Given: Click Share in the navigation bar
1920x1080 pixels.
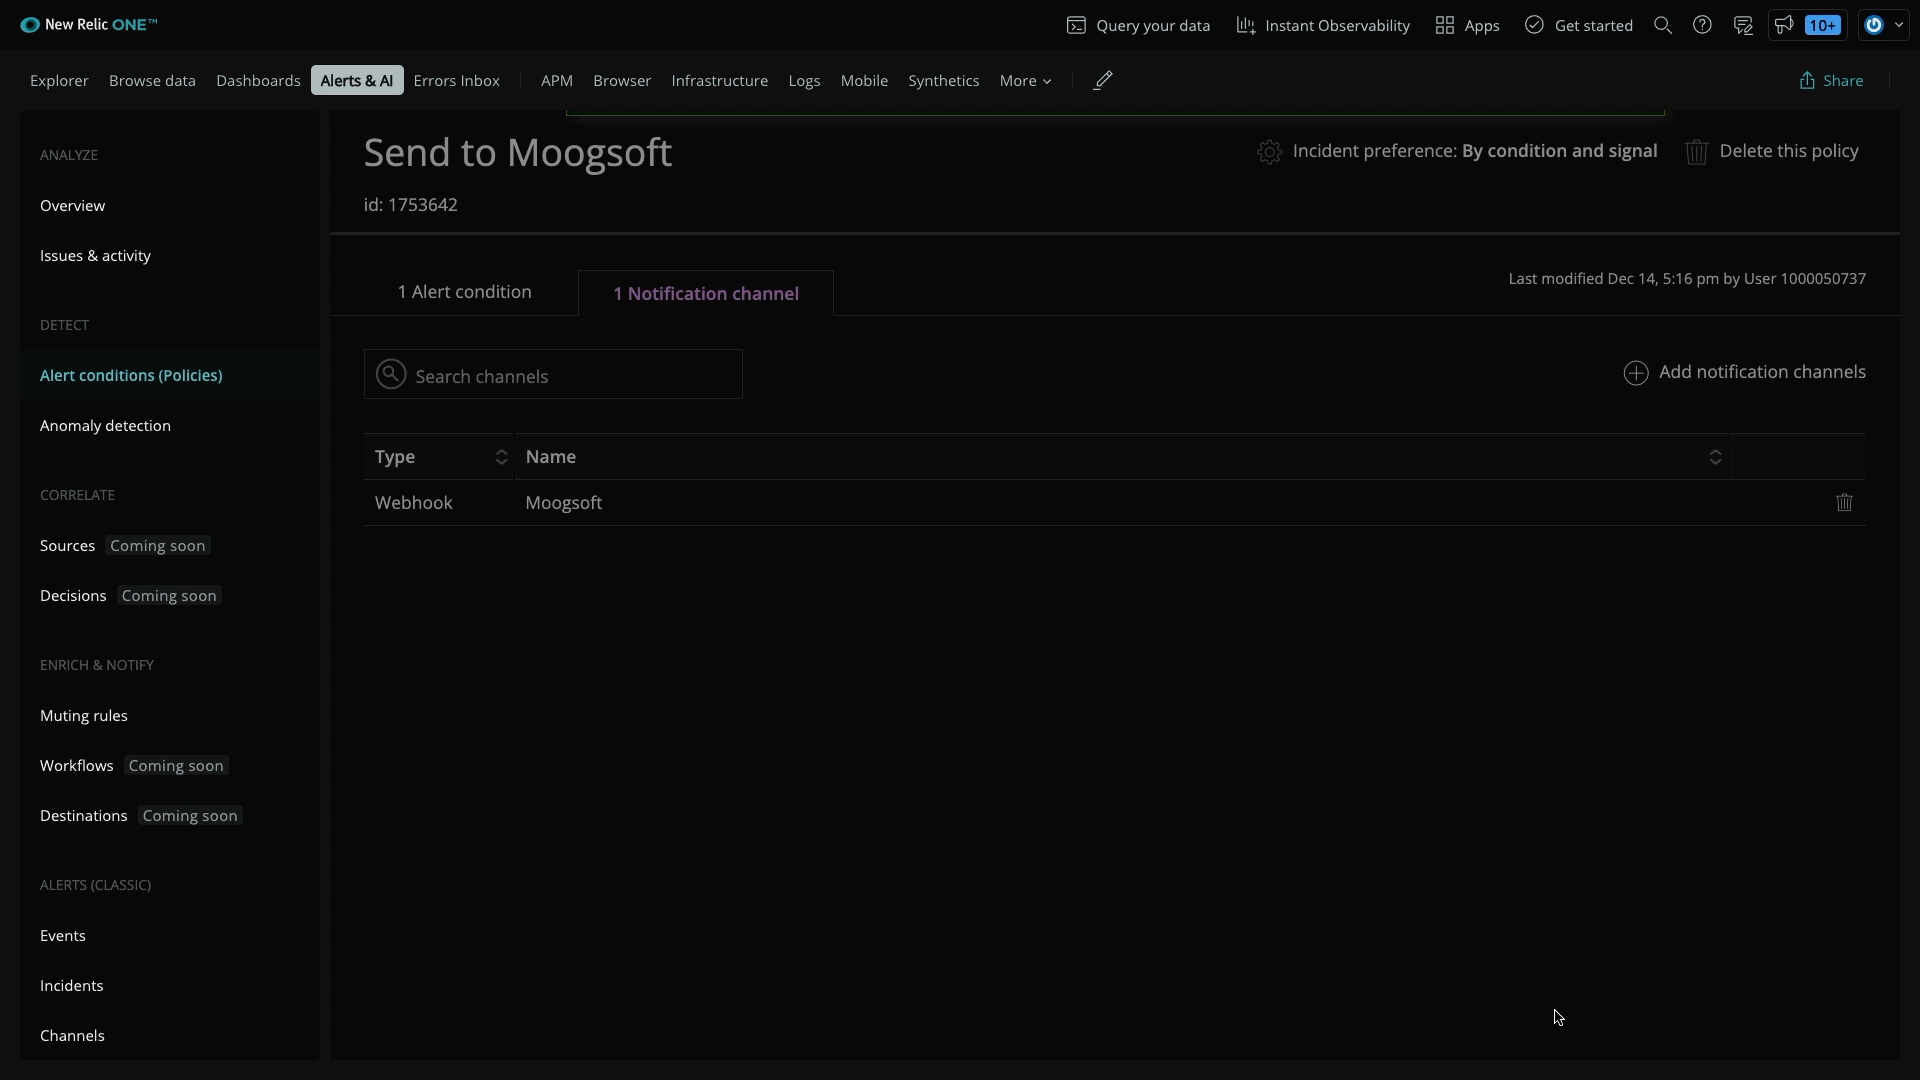Looking at the screenshot, I should coord(1831,81).
